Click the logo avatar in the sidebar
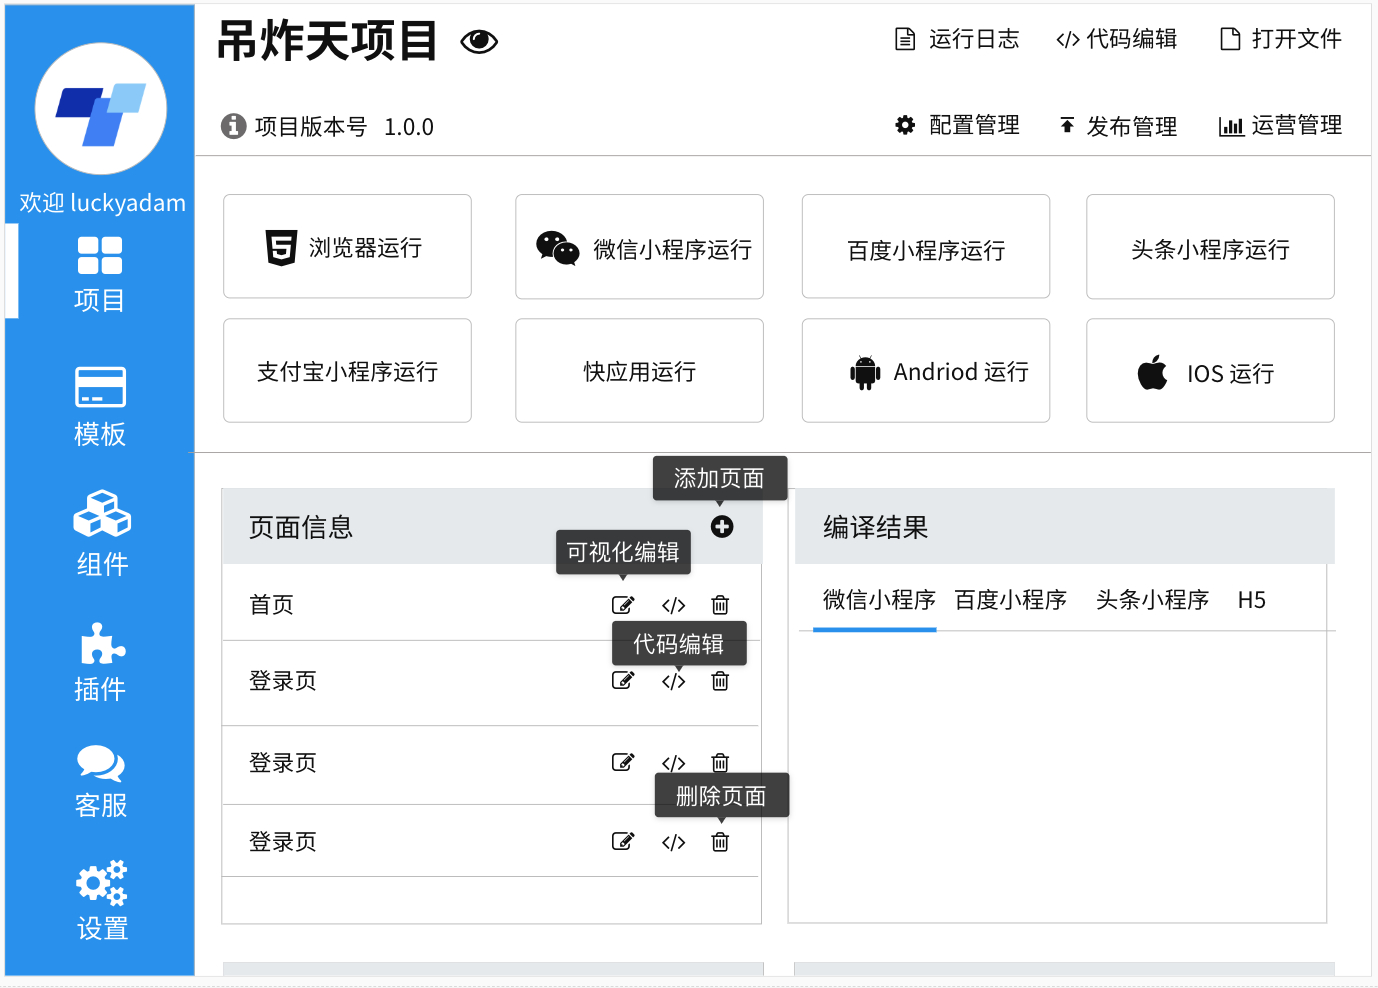1378x988 pixels. tap(100, 108)
